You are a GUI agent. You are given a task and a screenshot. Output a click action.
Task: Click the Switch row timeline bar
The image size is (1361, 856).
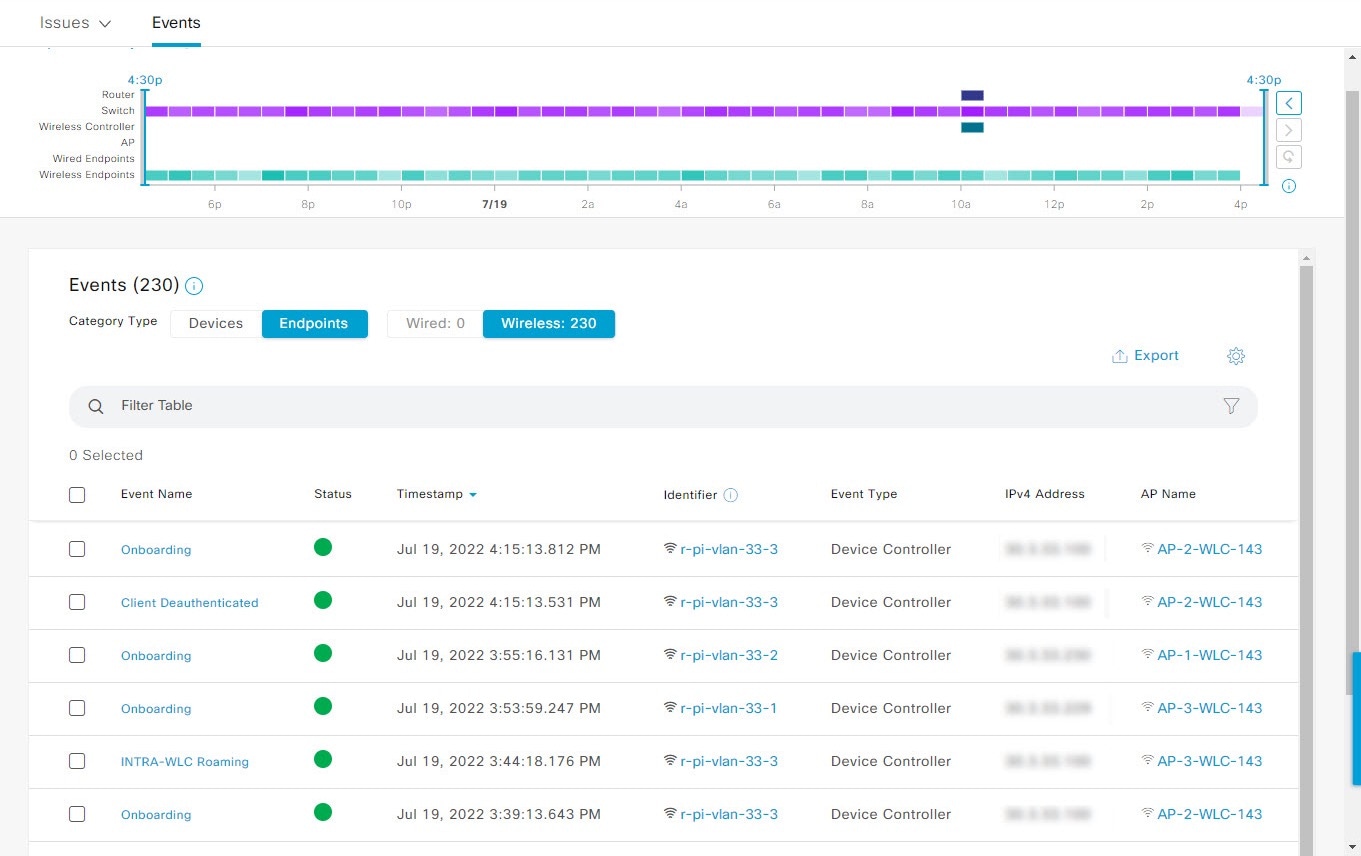tap(704, 111)
